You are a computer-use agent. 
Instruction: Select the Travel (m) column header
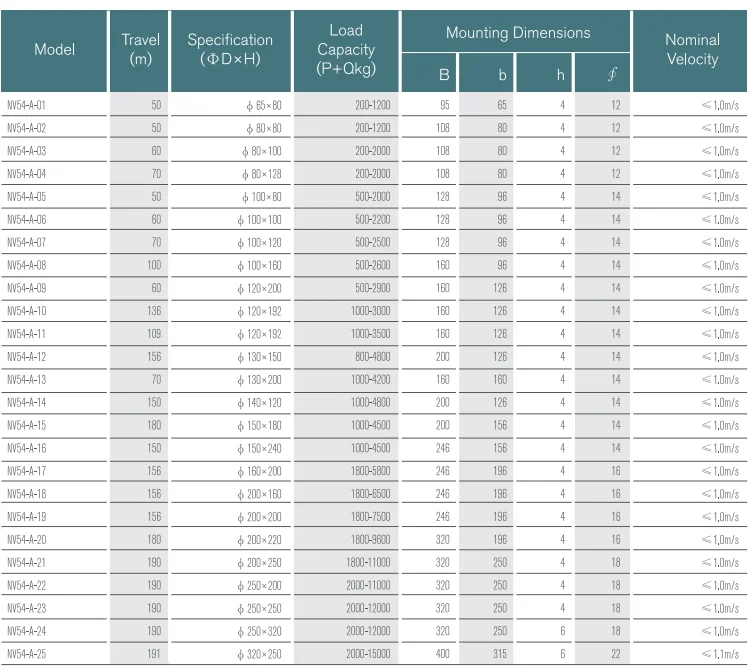pyautogui.click(x=140, y=50)
